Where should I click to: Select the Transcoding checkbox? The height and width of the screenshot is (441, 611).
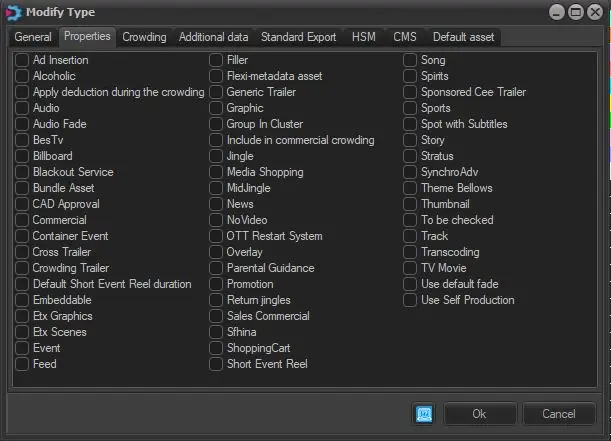tap(411, 252)
